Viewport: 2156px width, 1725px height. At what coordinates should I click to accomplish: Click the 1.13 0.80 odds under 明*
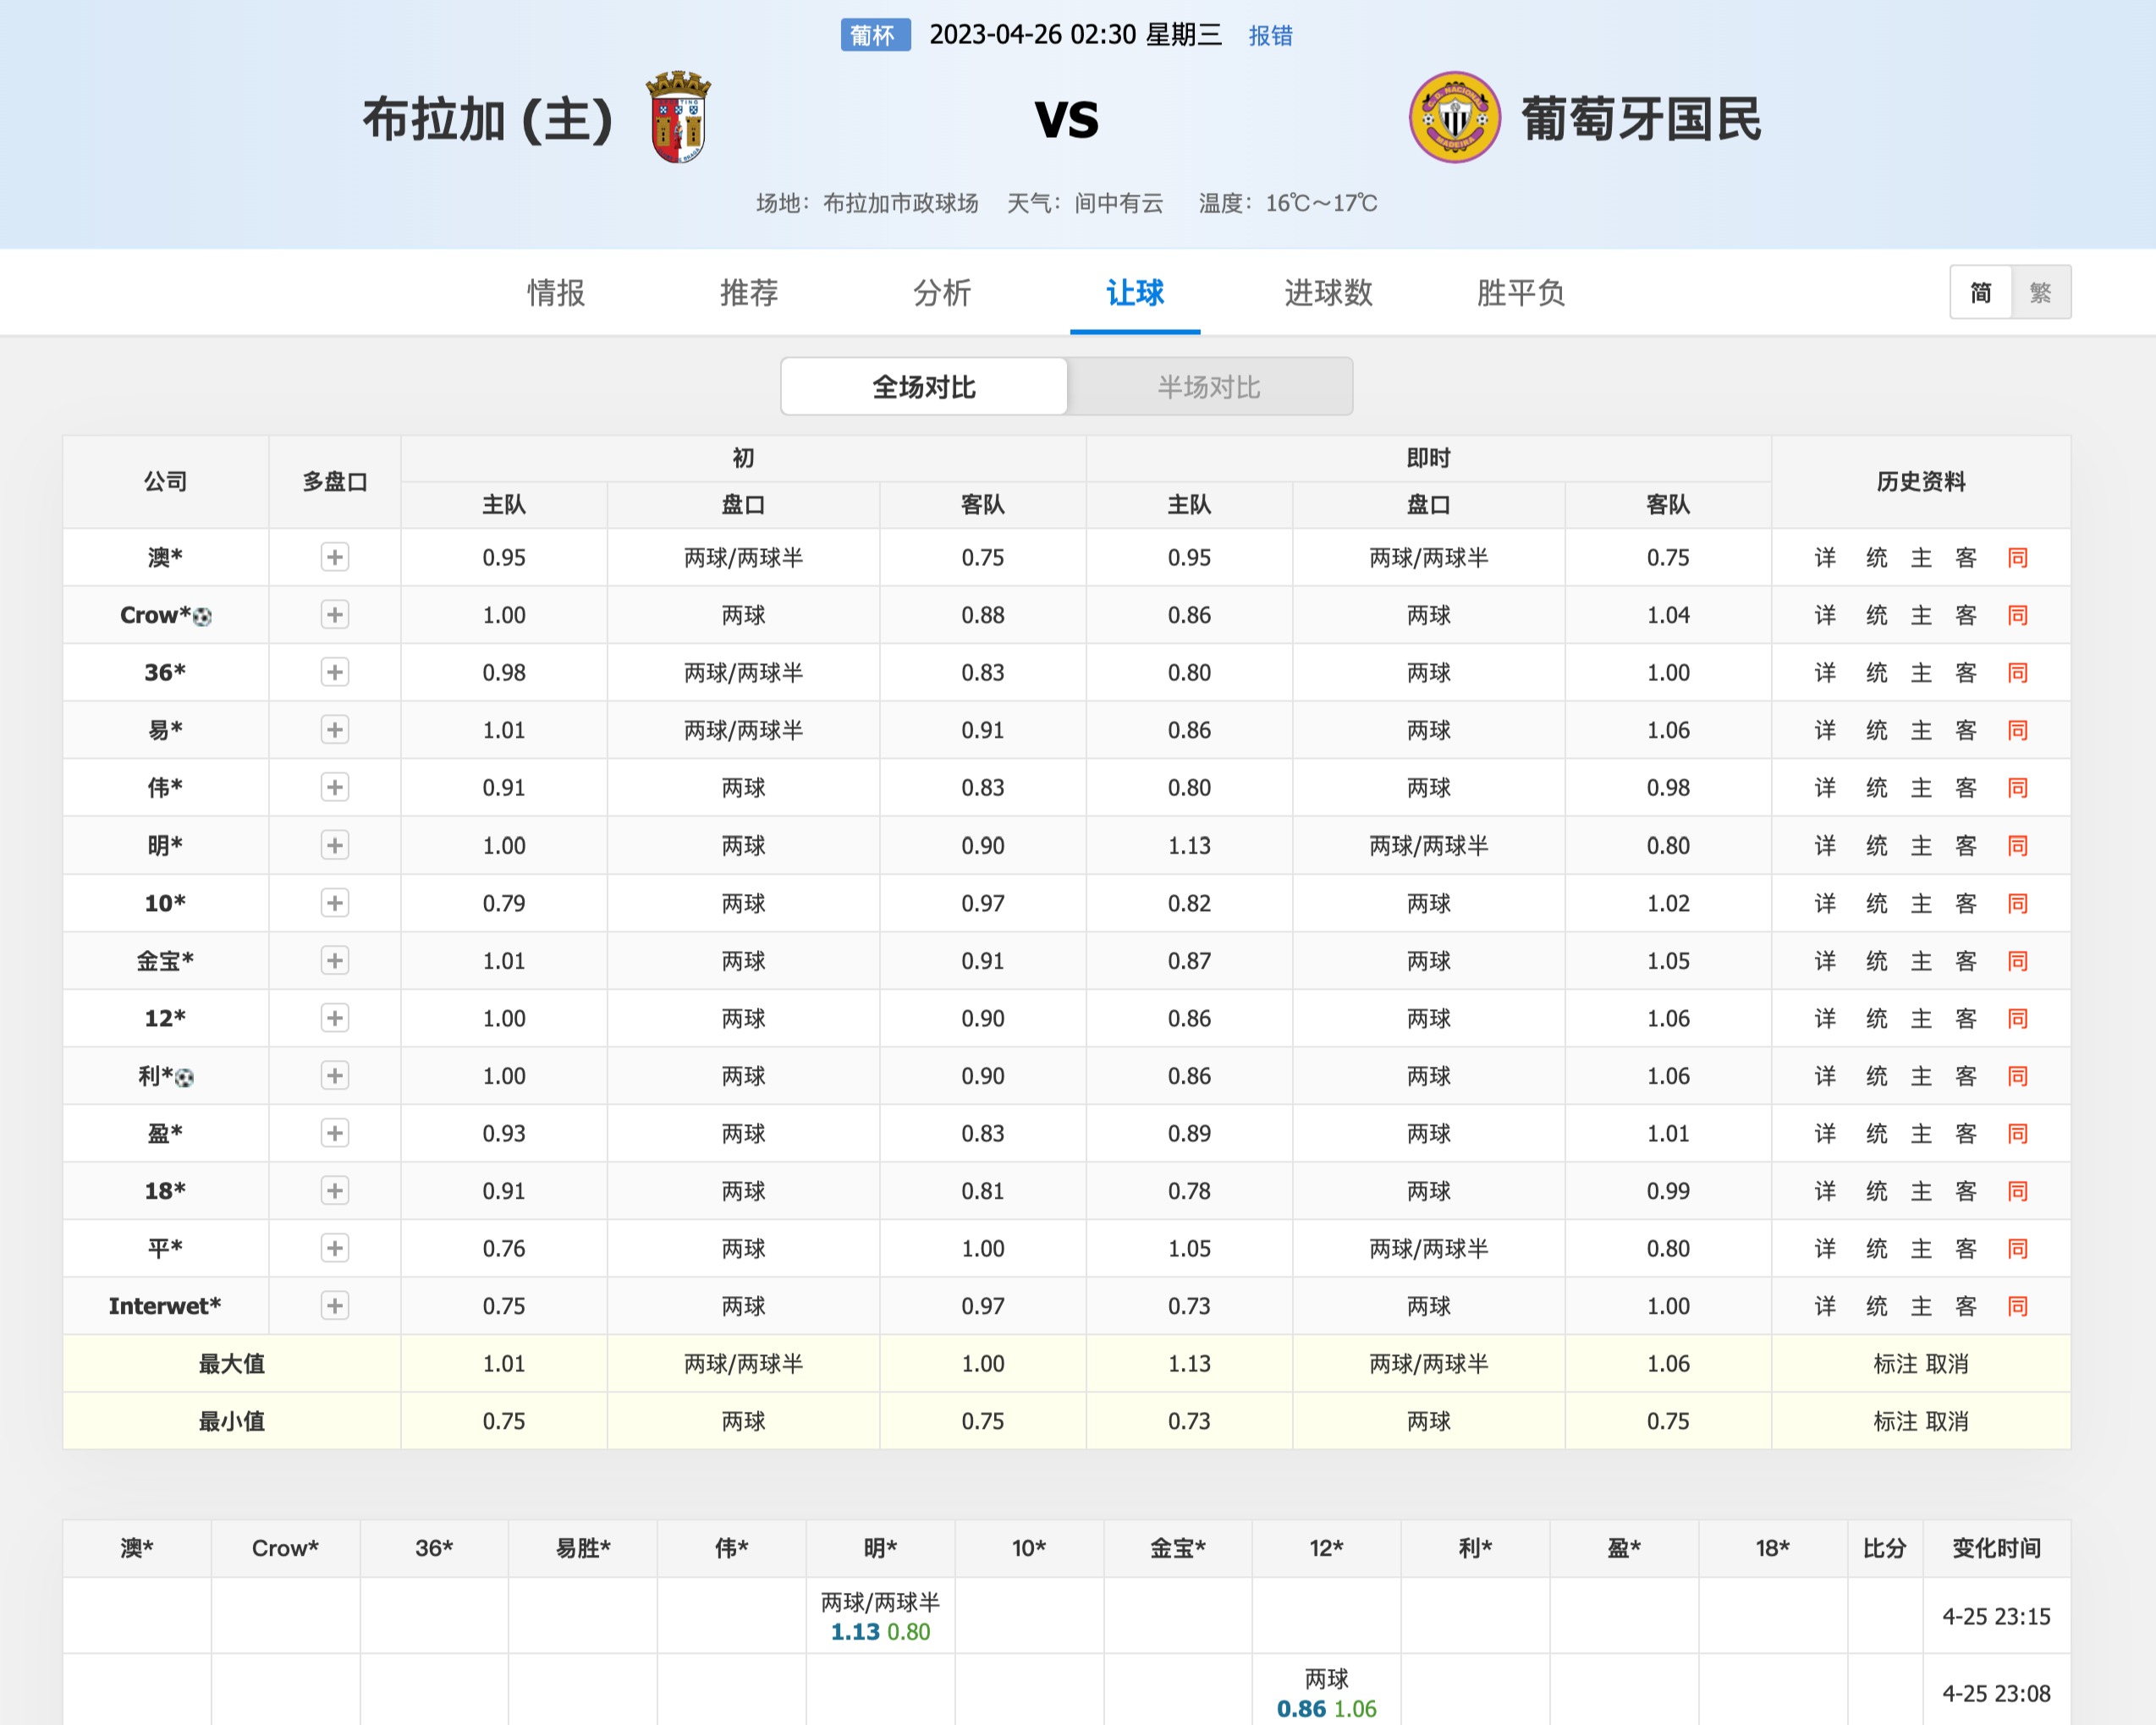(880, 1632)
